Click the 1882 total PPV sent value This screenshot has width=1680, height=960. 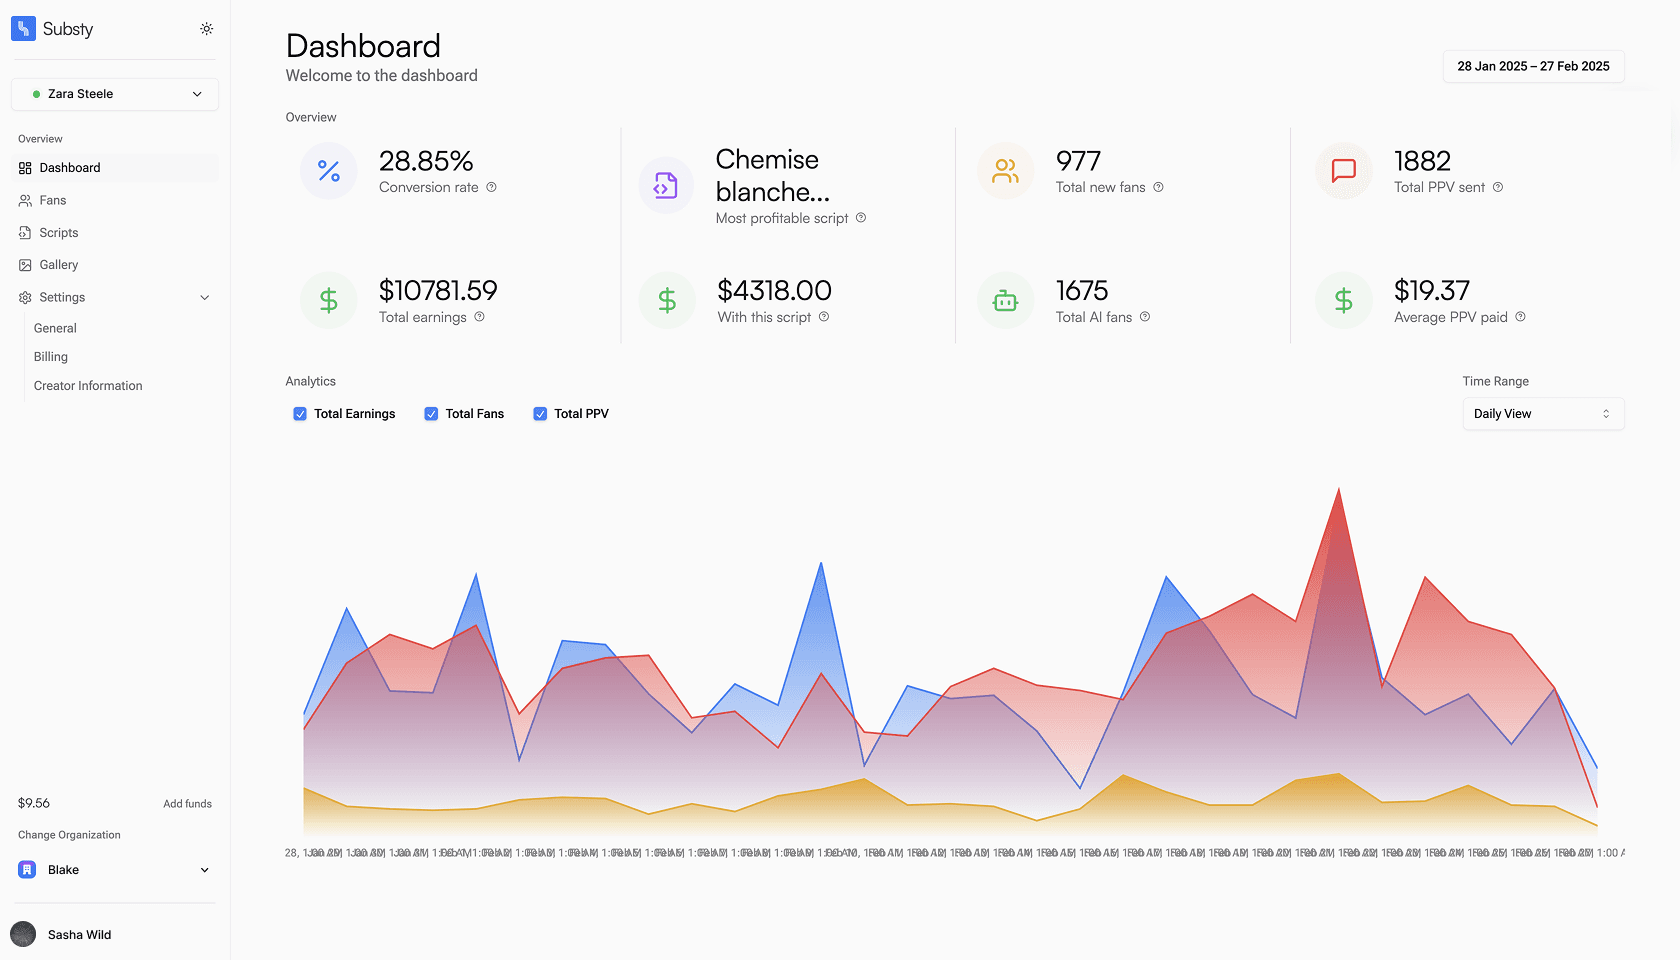tap(1422, 161)
